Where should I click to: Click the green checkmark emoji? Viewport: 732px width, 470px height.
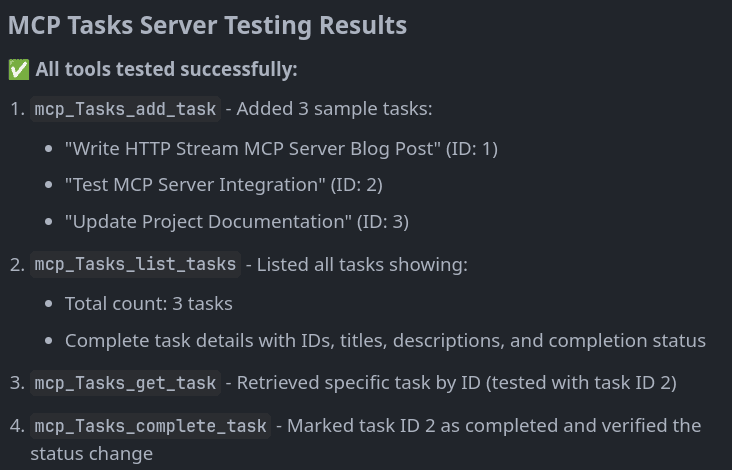click(x=18, y=70)
